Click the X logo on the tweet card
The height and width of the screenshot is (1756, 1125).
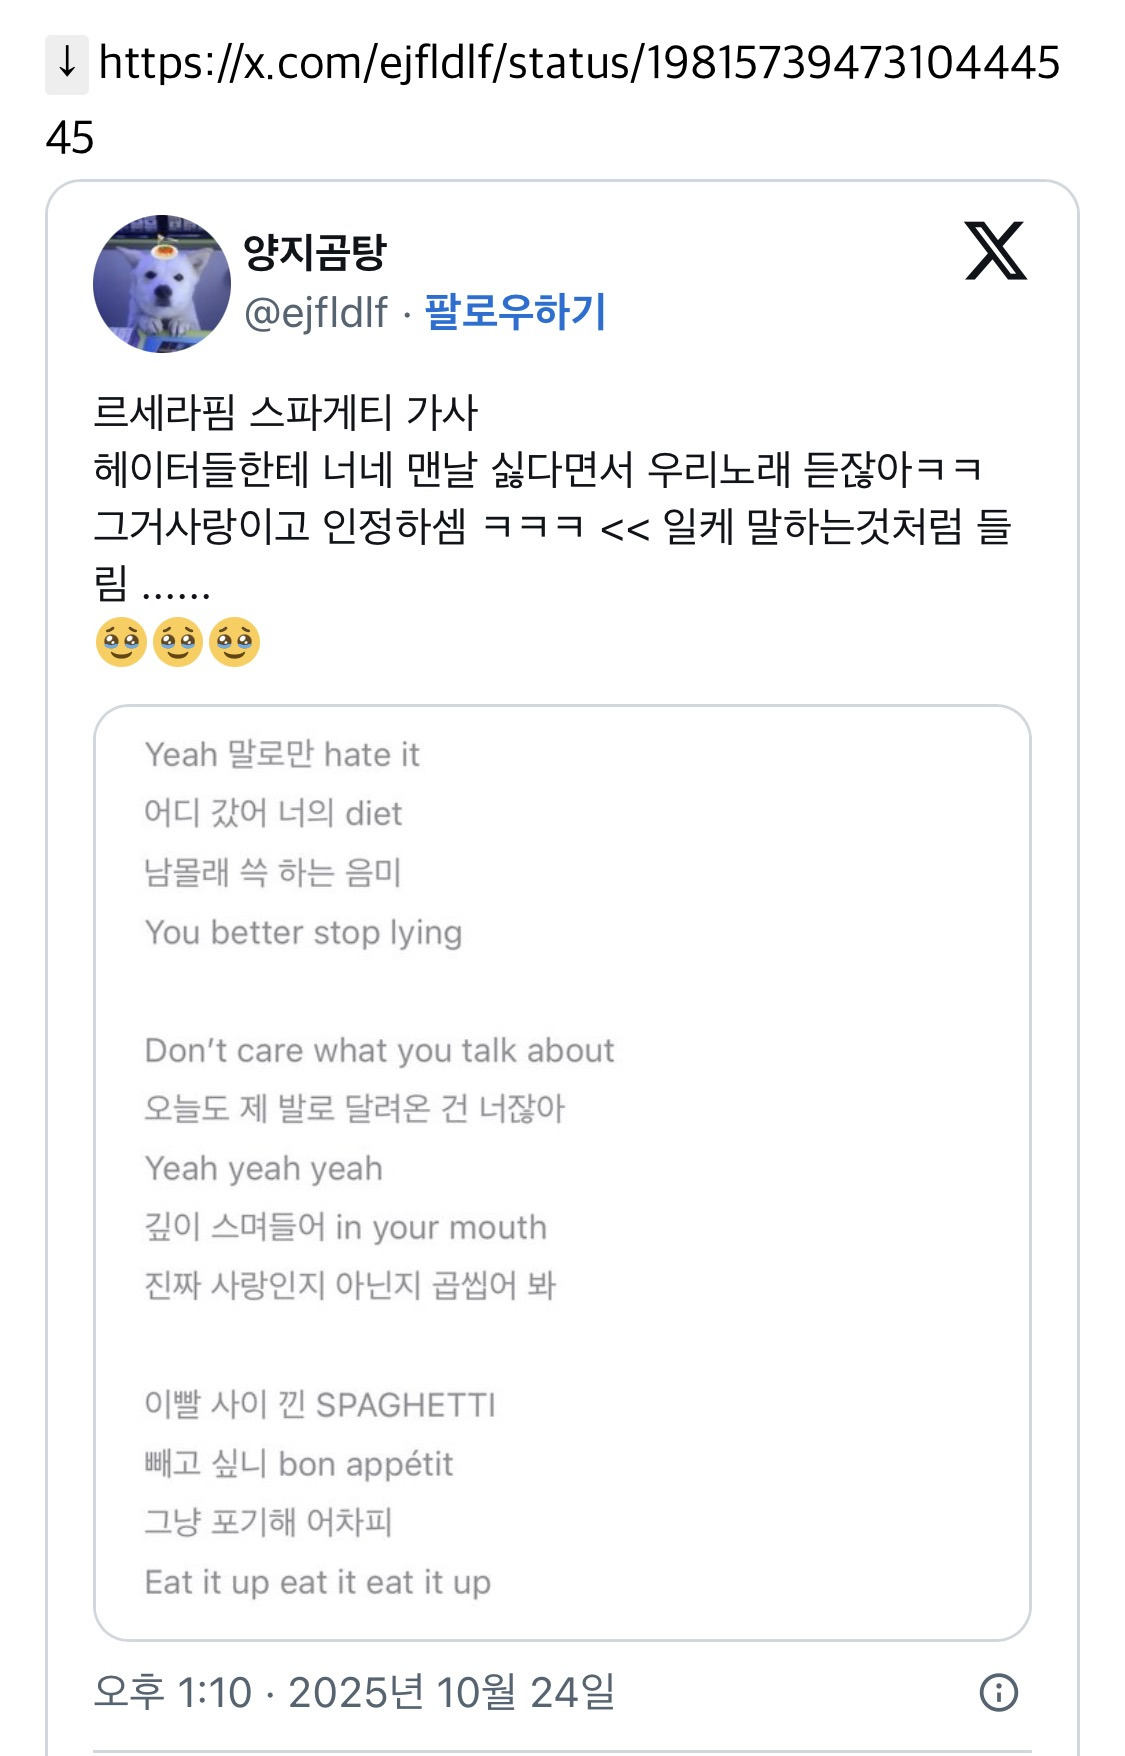click(995, 251)
